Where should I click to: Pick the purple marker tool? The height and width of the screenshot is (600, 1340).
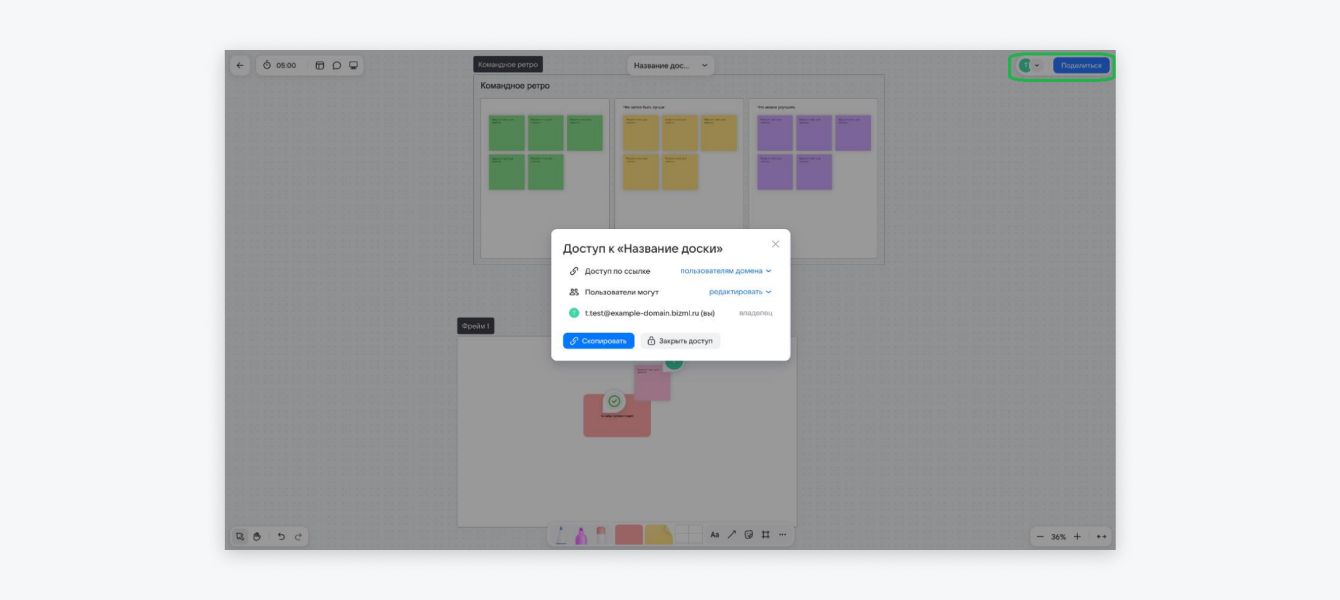[x=580, y=536]
